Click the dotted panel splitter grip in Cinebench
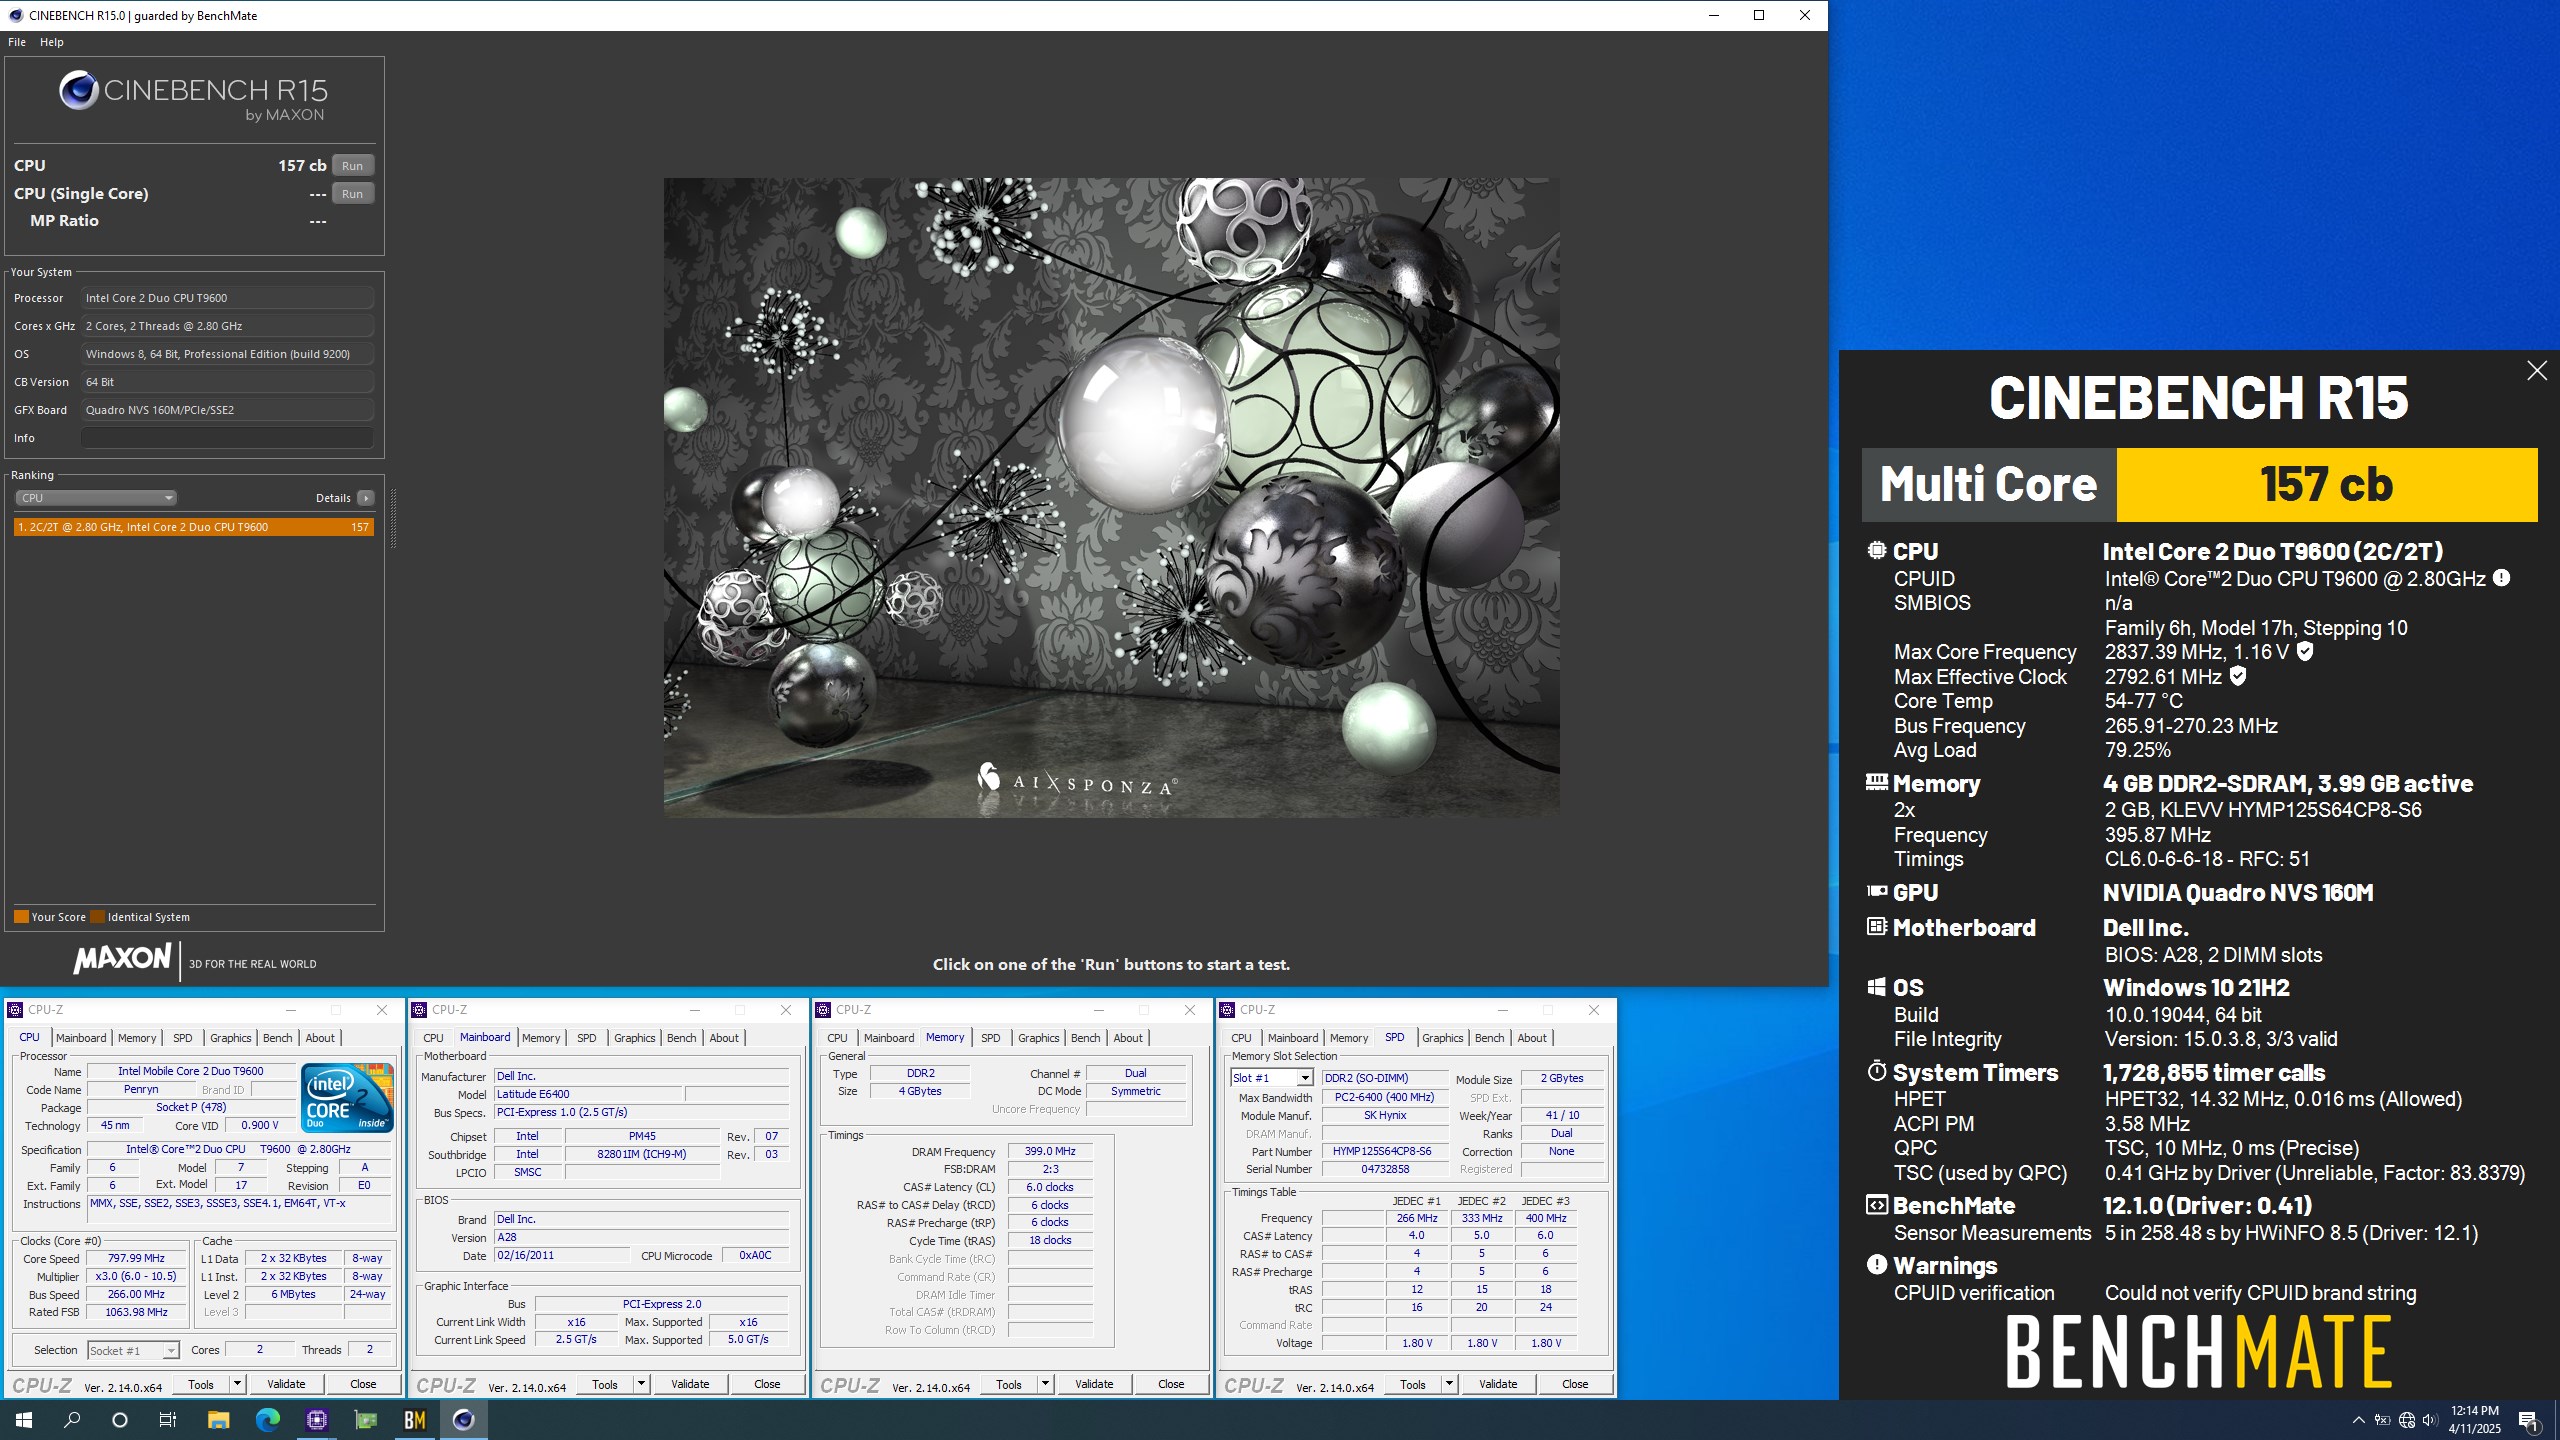The image size is (2560, 1440). (393, 518)
